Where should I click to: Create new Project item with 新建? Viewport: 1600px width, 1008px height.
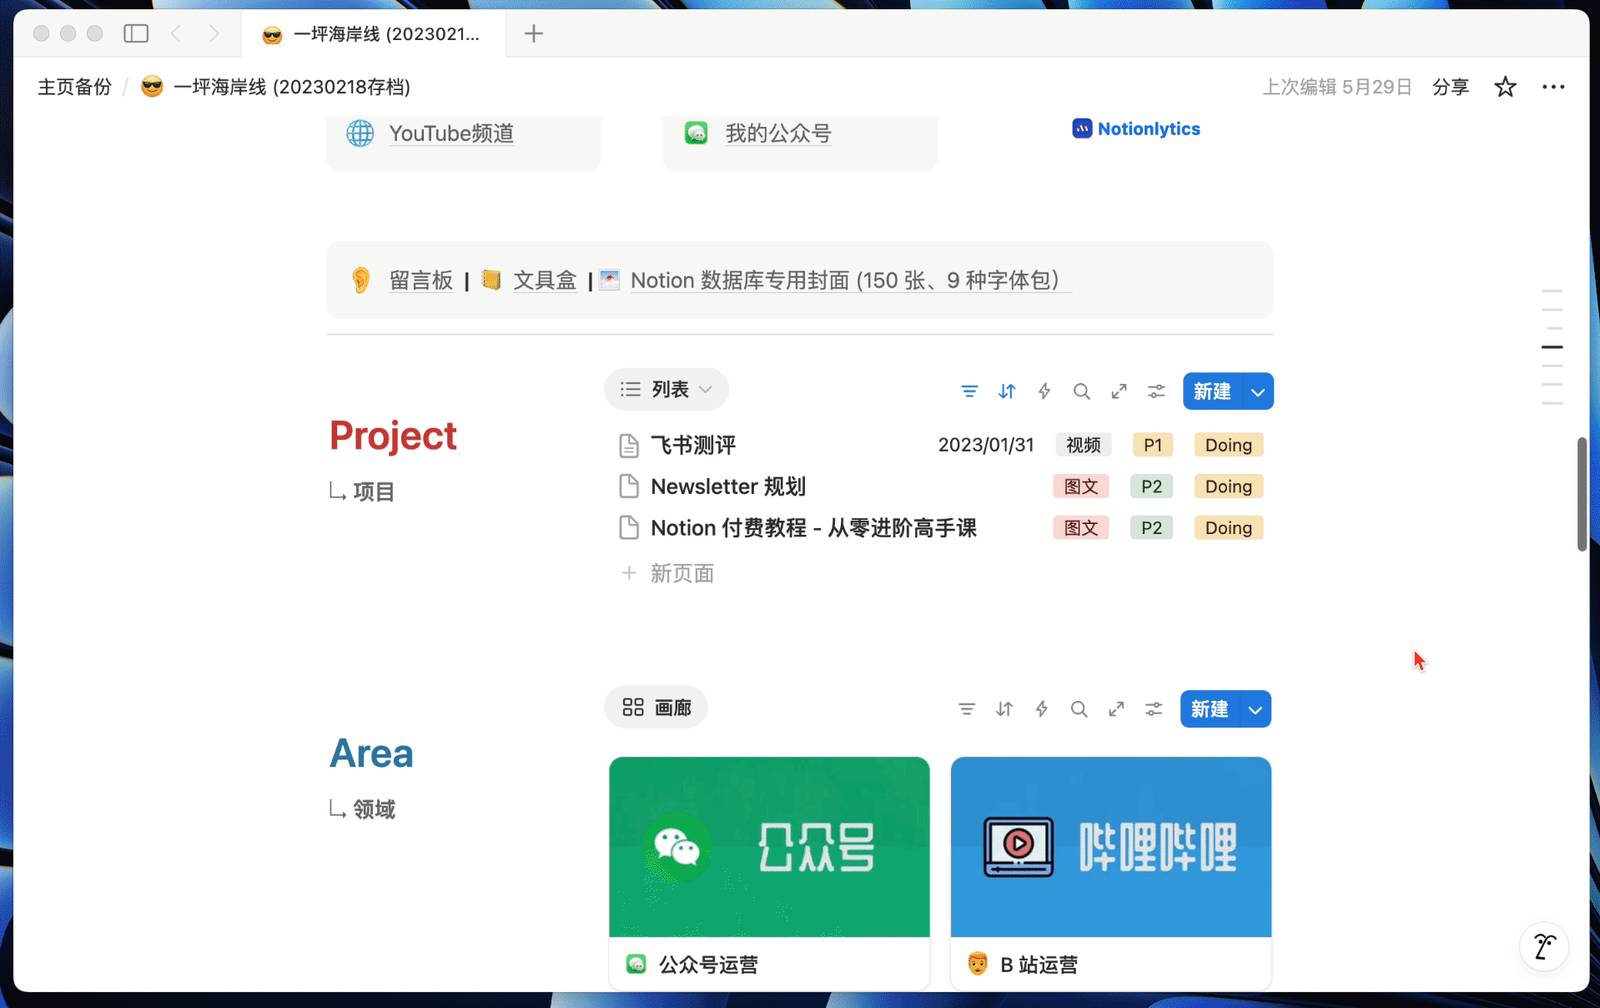point(1212,392)
